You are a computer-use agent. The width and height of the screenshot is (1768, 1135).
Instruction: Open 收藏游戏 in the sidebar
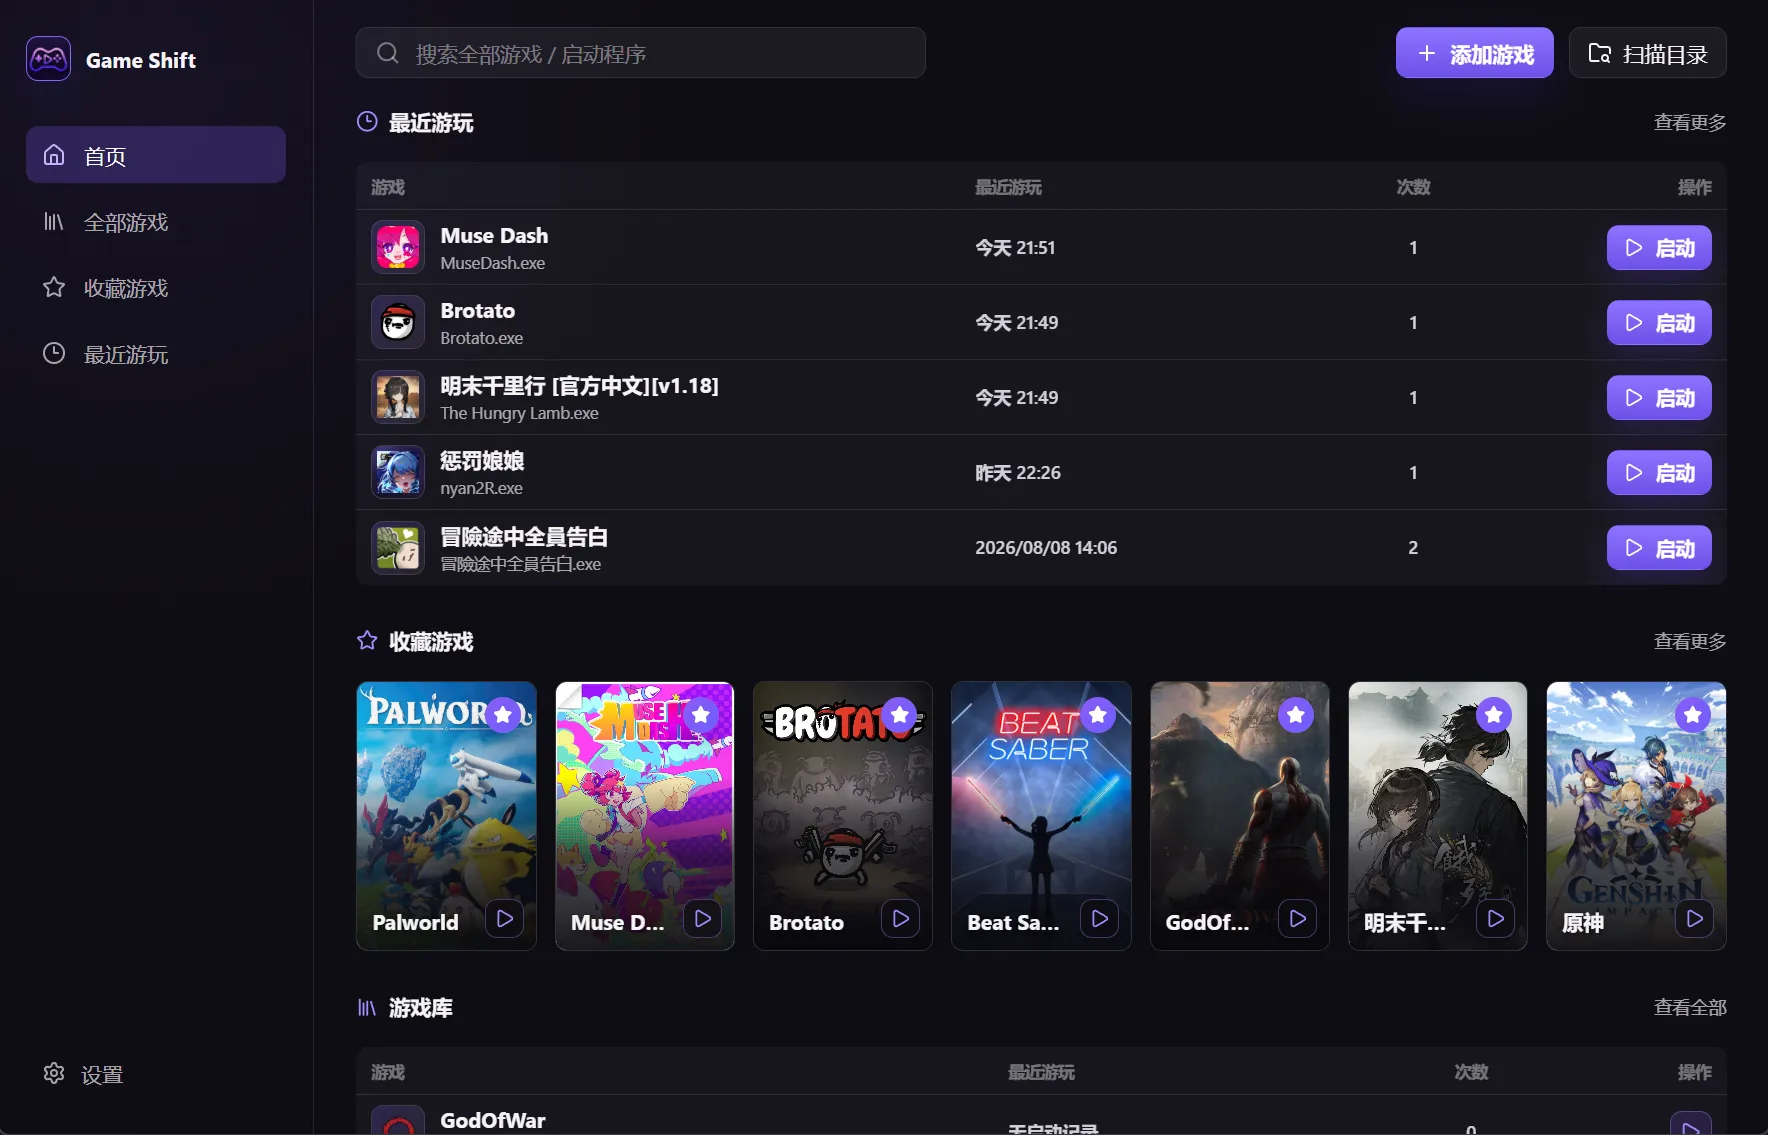[x=156, y=288]
